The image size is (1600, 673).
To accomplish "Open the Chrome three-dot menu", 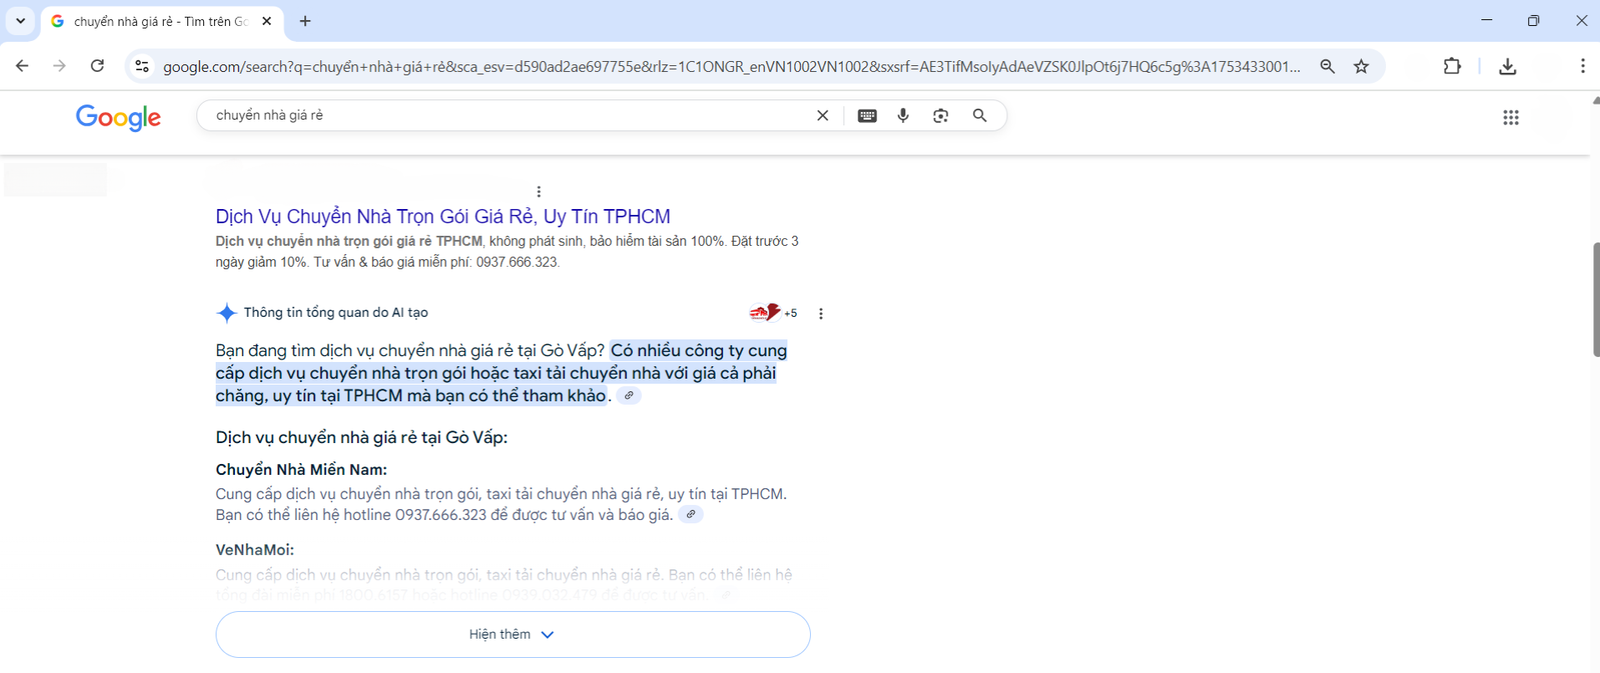I will [1582, 66].
